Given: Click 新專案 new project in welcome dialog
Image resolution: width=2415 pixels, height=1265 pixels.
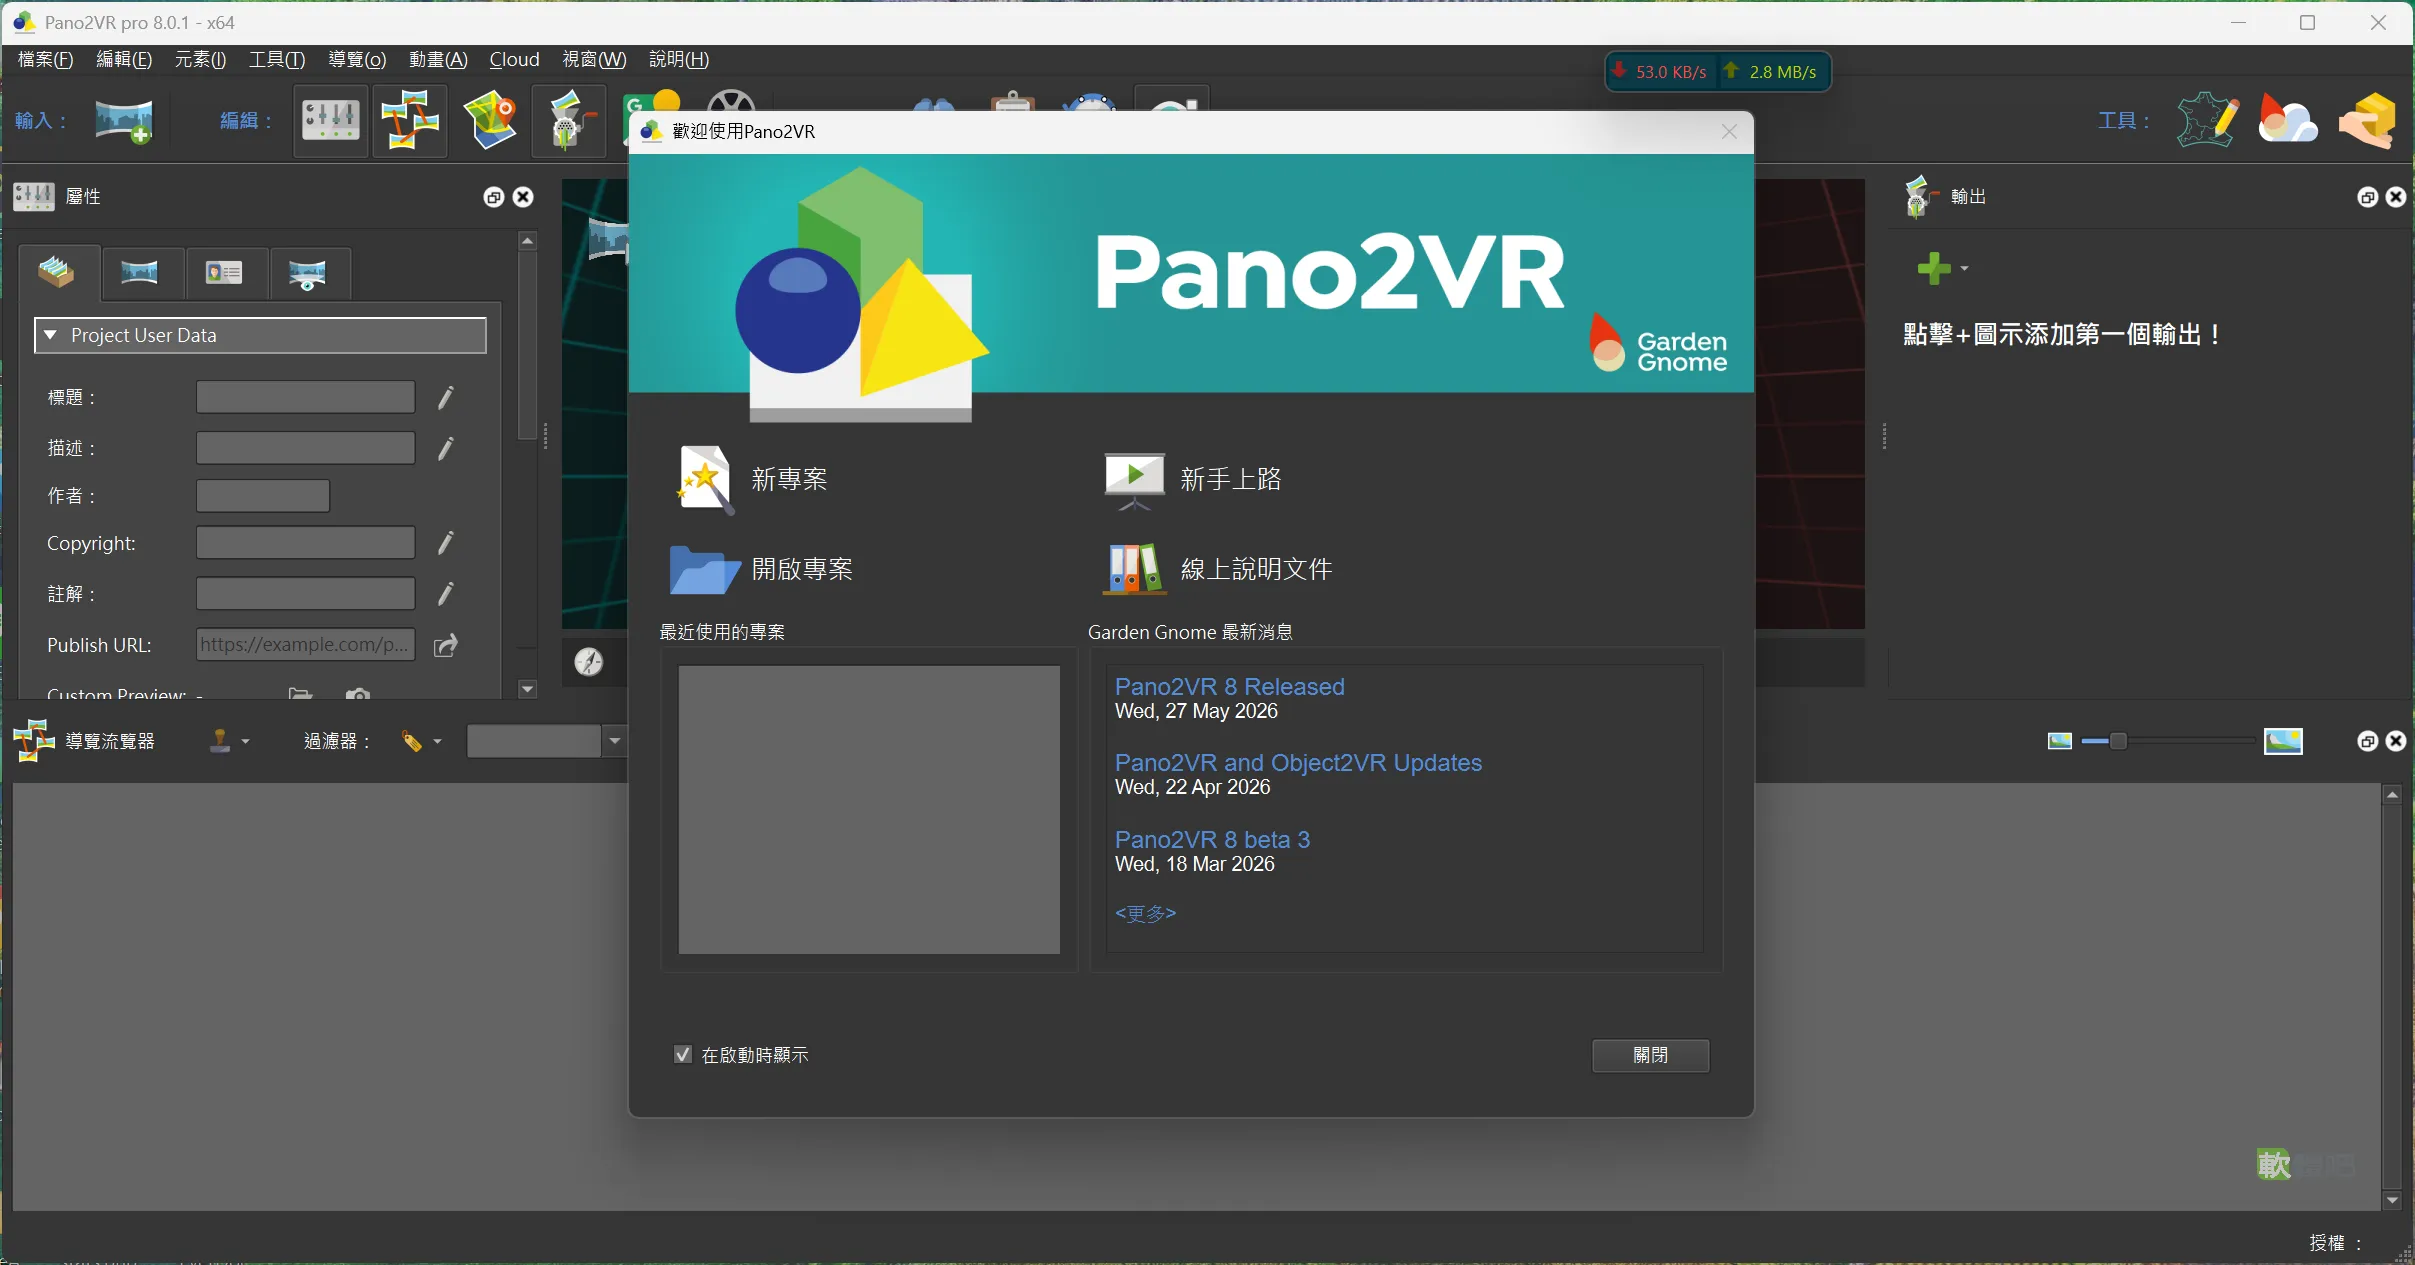Looking at the screenshot, I should point(753,480).
